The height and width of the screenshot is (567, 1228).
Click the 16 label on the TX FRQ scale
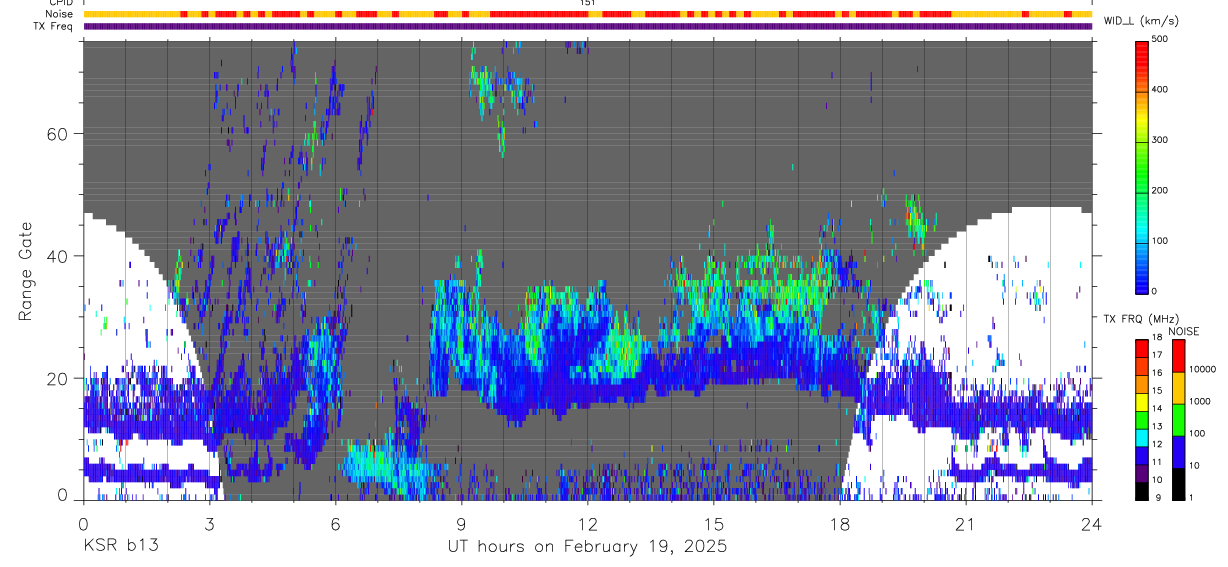coord(1157,373)
